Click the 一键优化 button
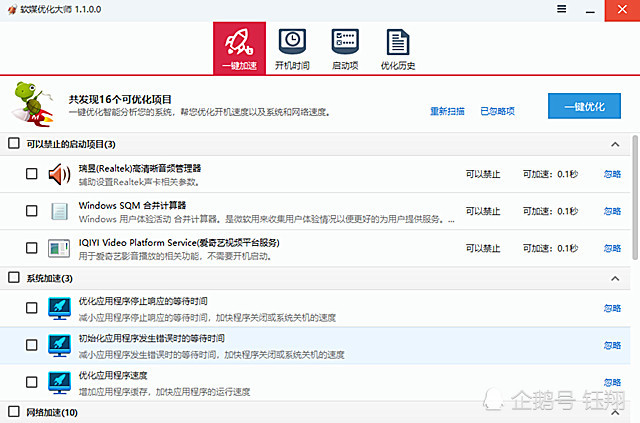This screenshot has width=640, height=423. click(584, 106)
